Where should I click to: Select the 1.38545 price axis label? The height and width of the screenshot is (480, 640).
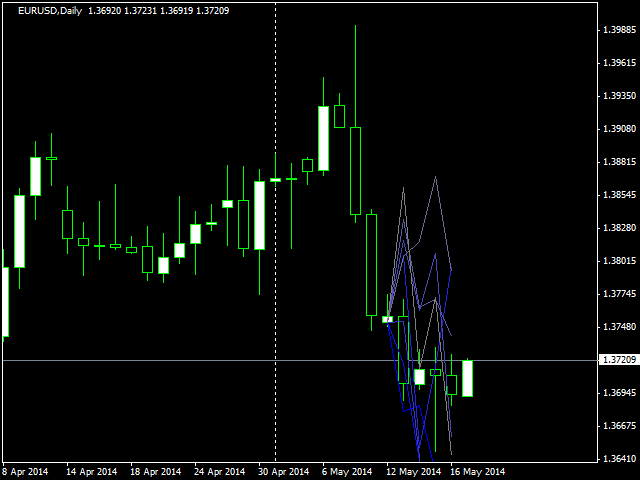coord(619,195)
